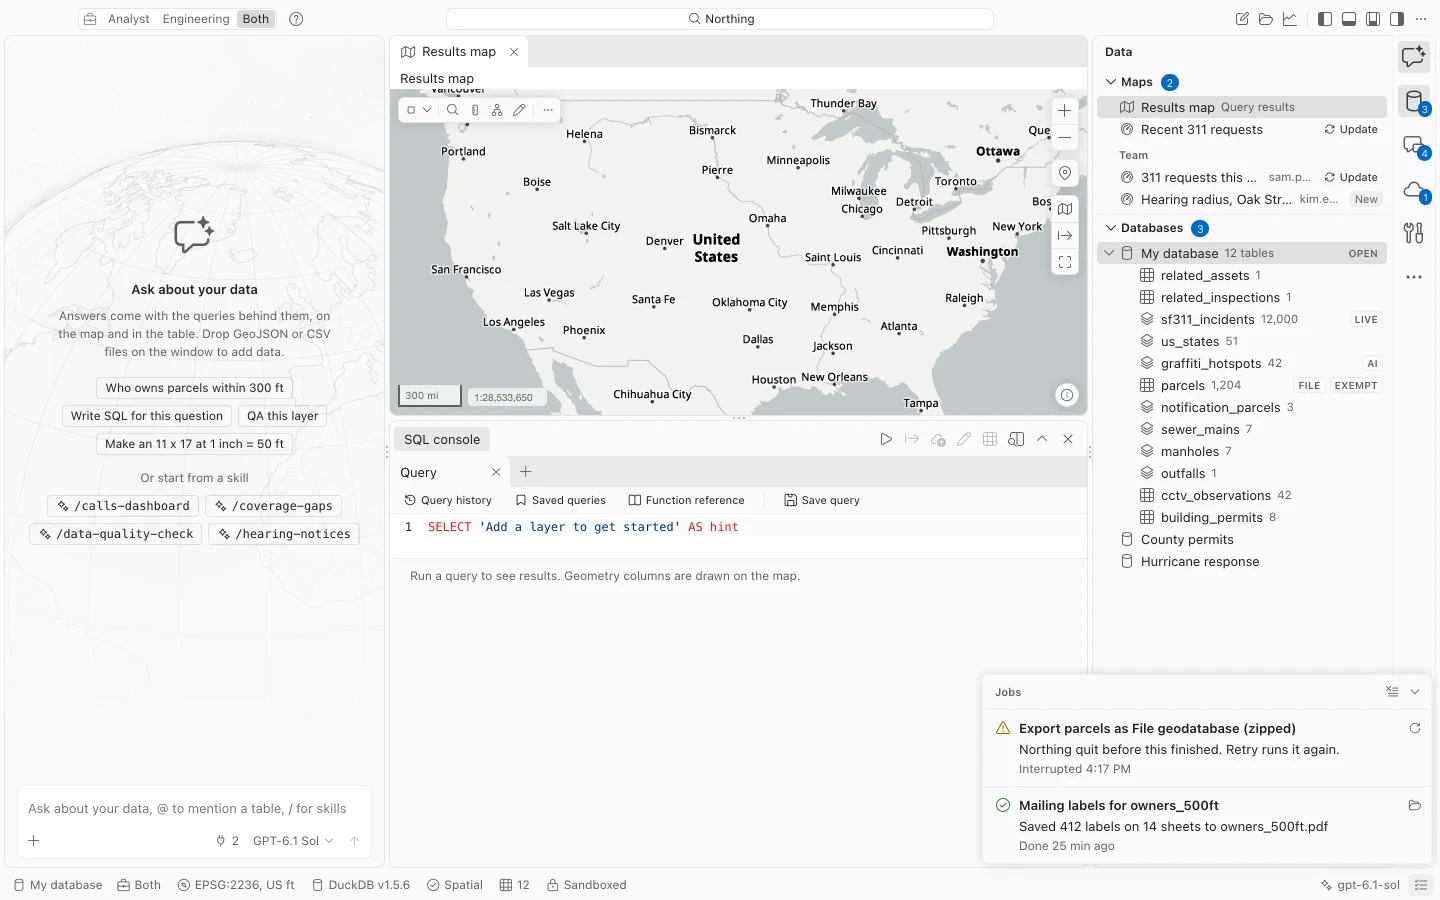Zoom out on the map
Viewport: 1440px width, 900px height.
click(x=1065, y=137)
